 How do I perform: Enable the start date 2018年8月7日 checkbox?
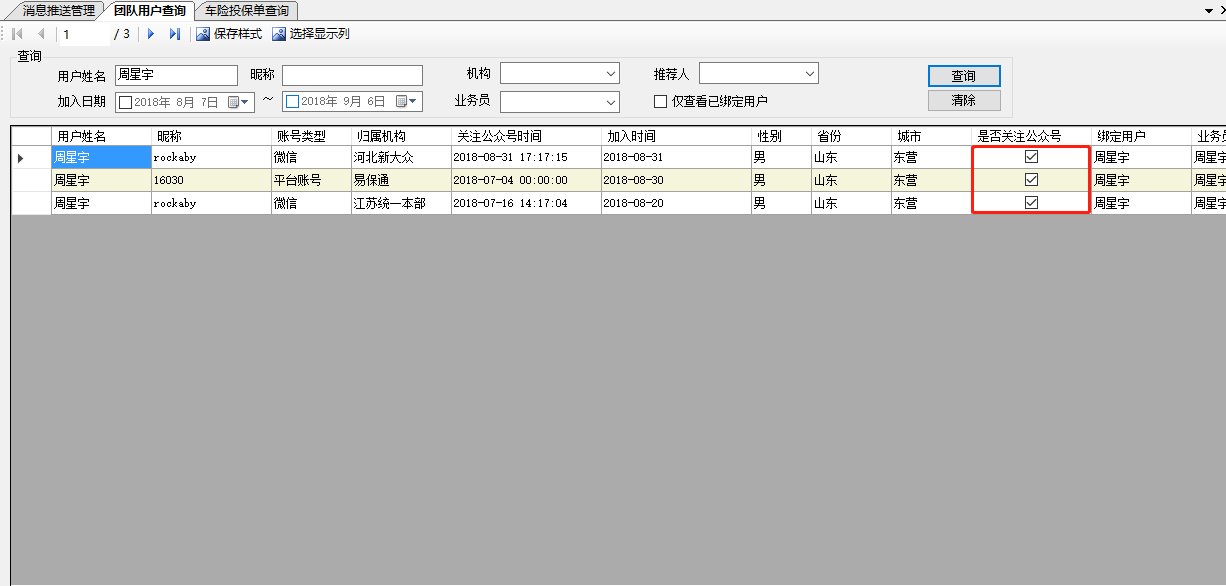tap(125, 102)
